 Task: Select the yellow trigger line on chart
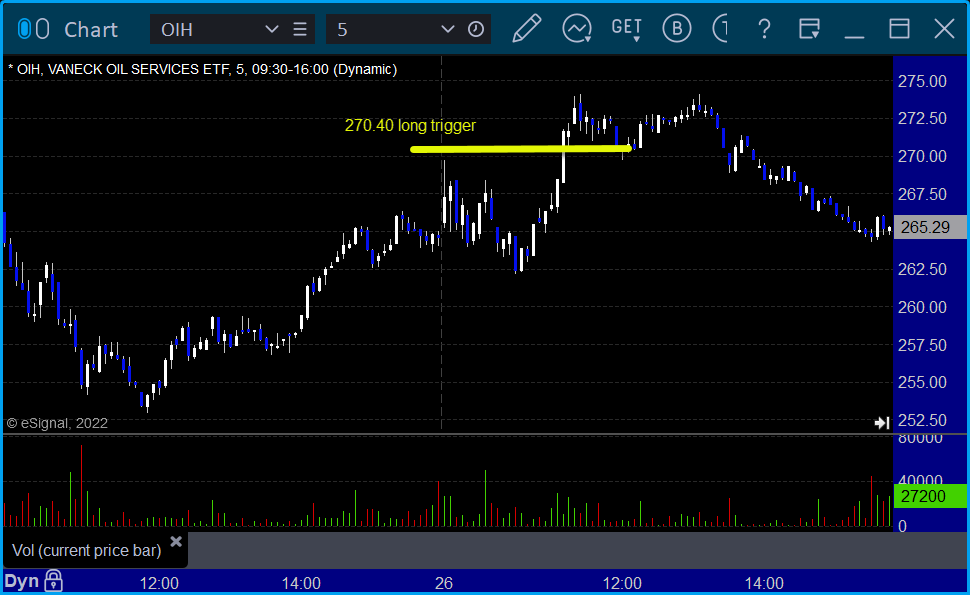tap(520, 148)
